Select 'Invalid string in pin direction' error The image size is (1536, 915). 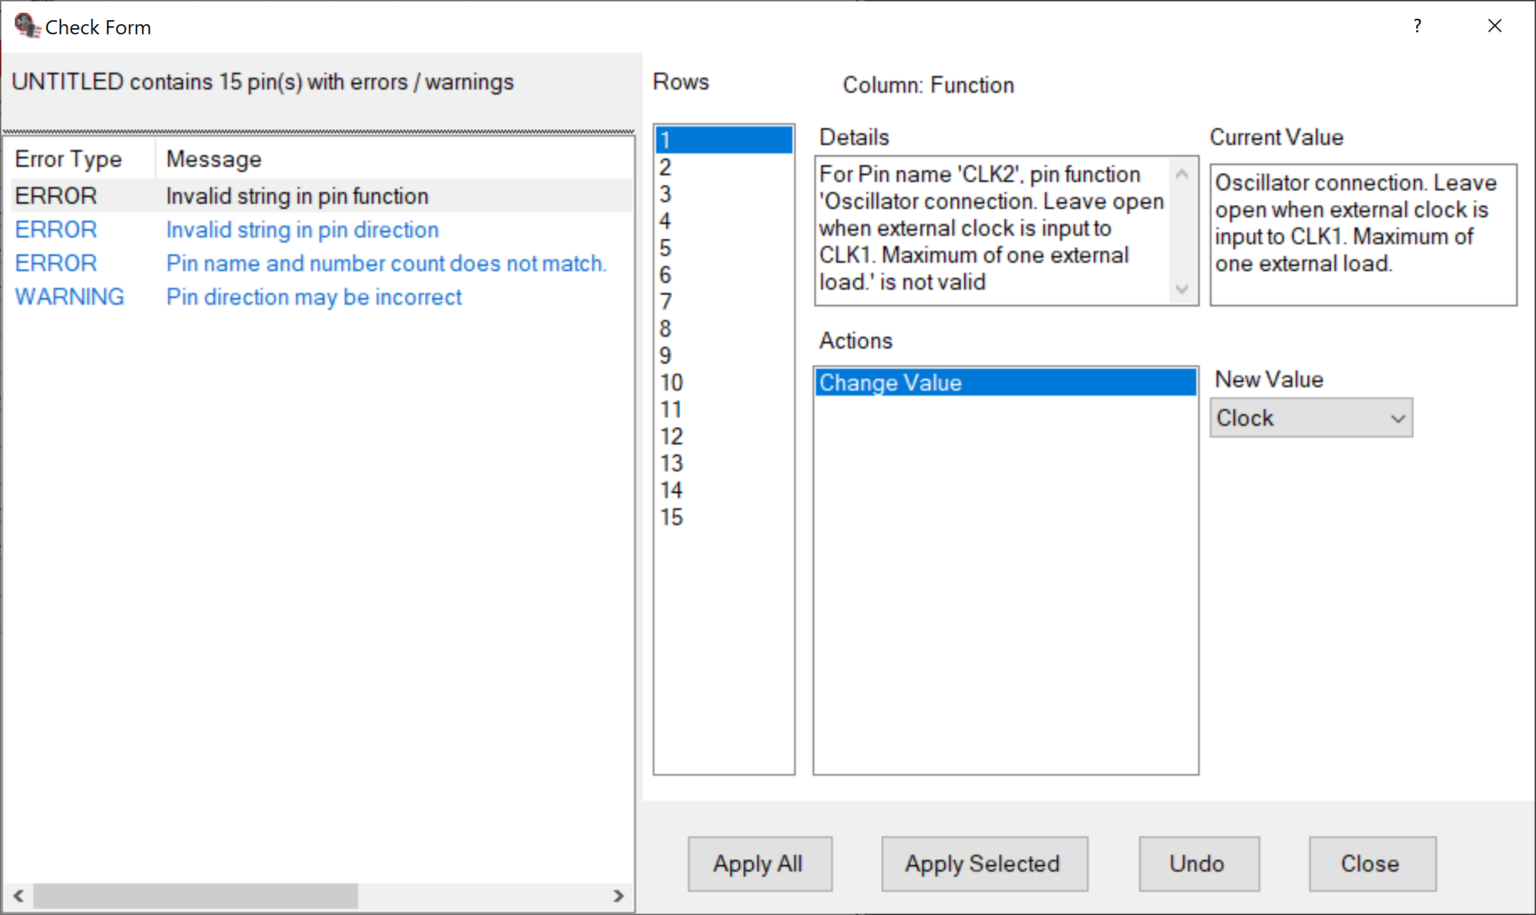[302, 230]
